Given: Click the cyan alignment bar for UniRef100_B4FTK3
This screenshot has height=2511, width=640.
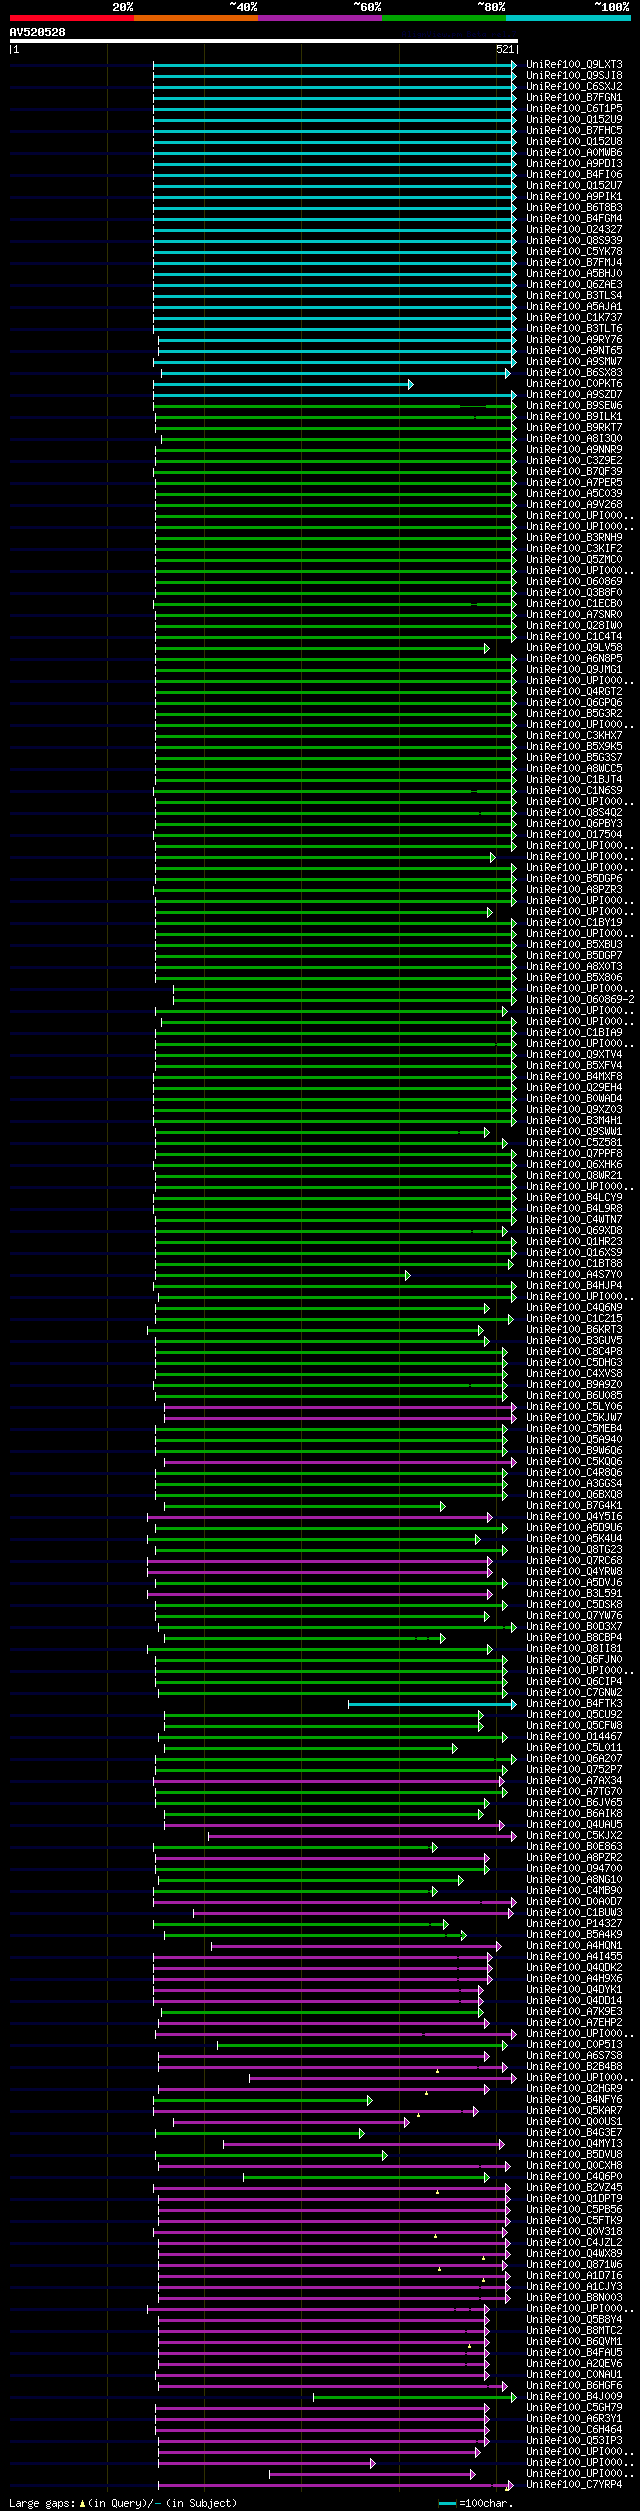Looking at the screenshot, I should coord(432,1704).
